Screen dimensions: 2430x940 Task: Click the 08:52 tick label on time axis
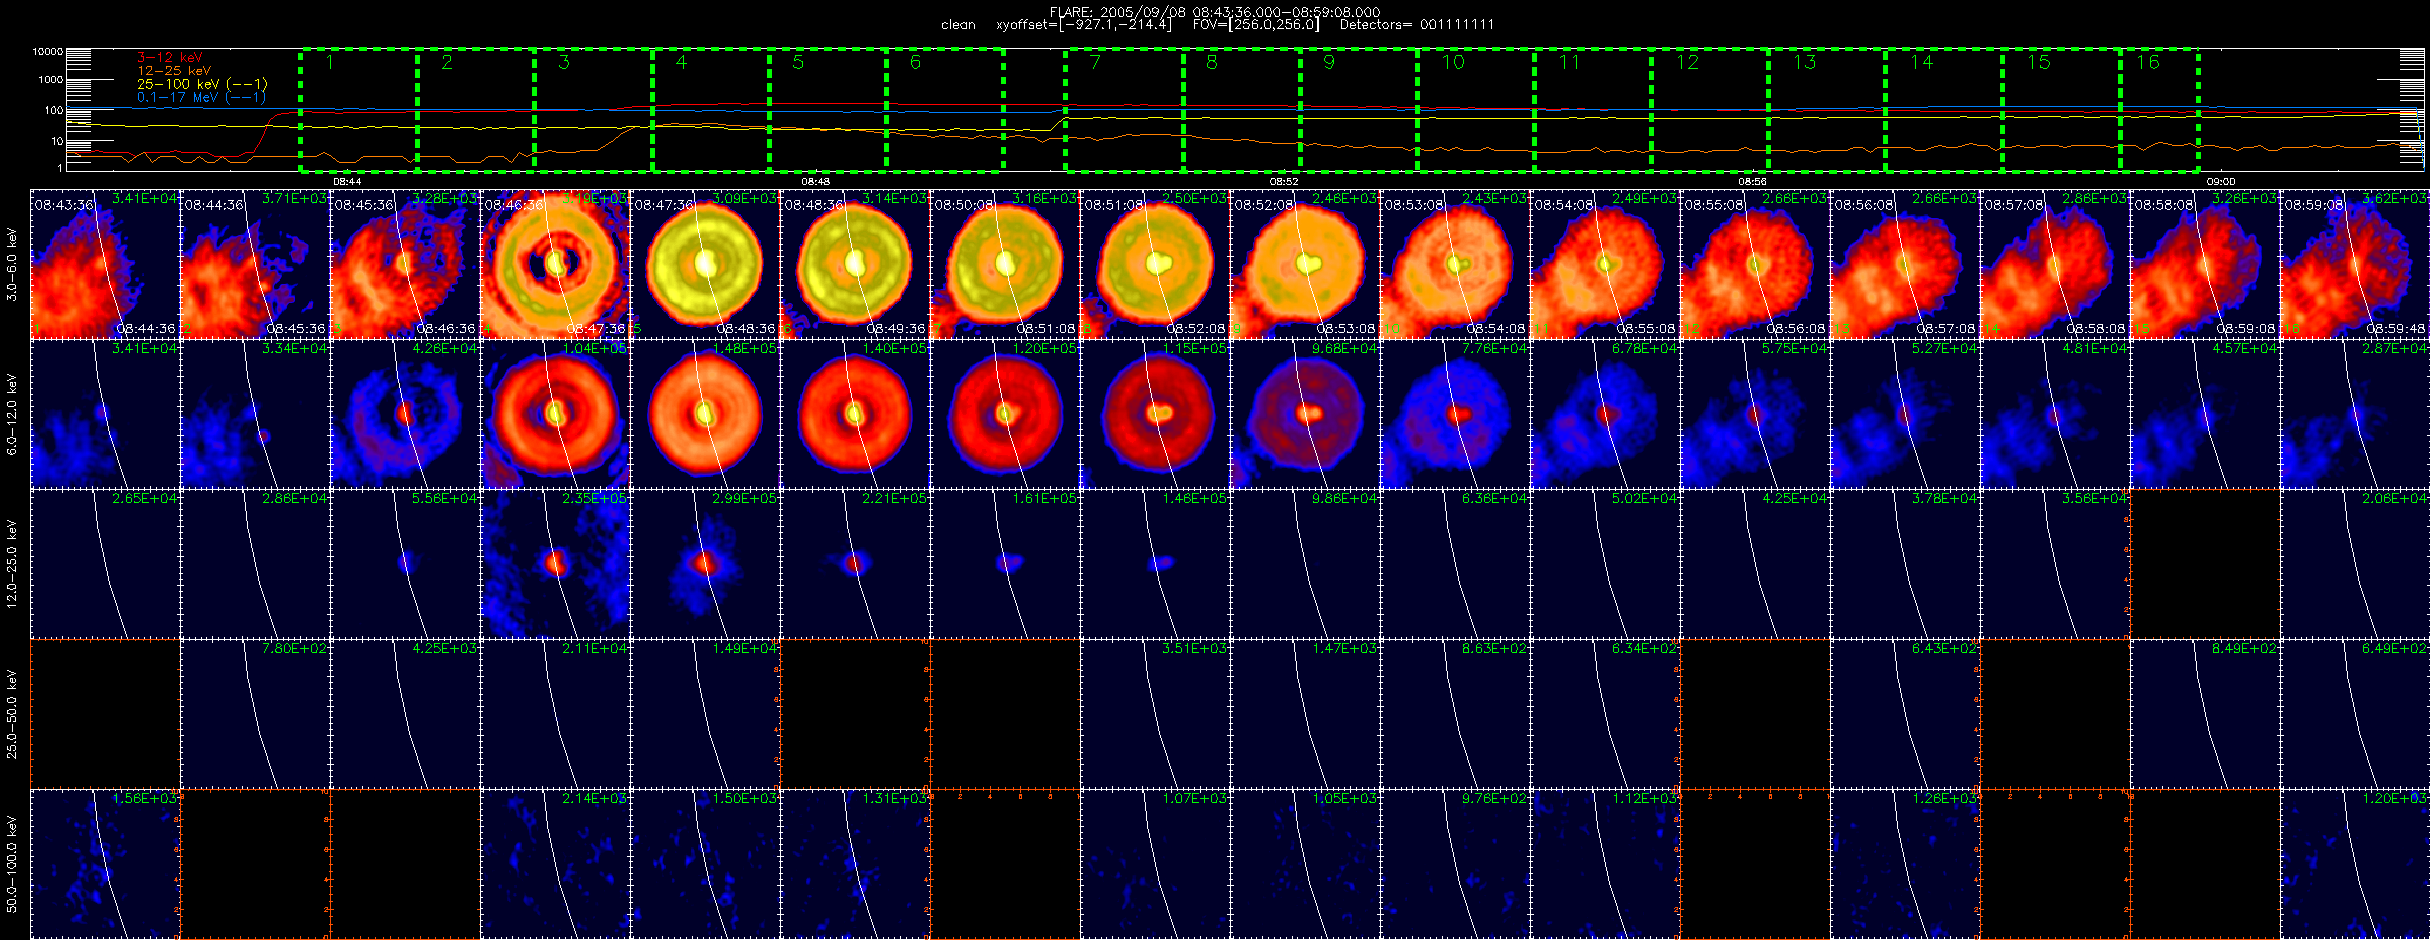1284,181
